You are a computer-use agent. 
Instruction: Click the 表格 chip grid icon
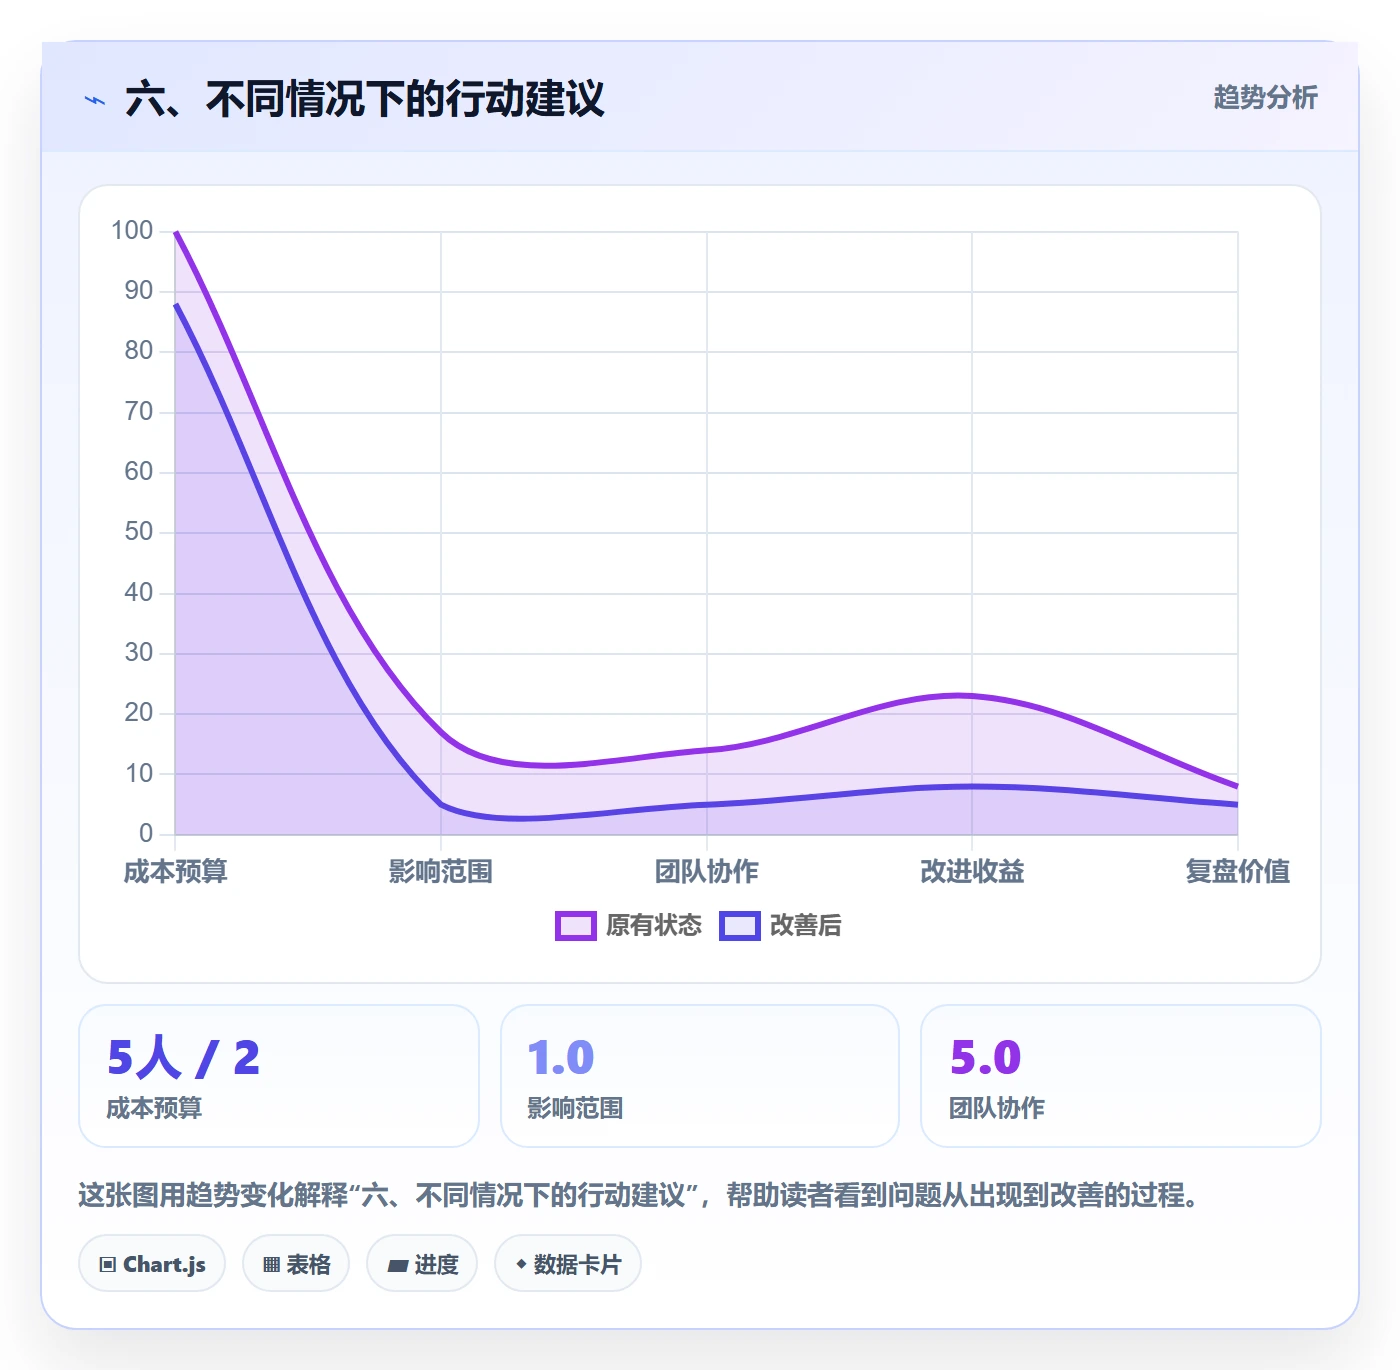(x=271, y=1265)
